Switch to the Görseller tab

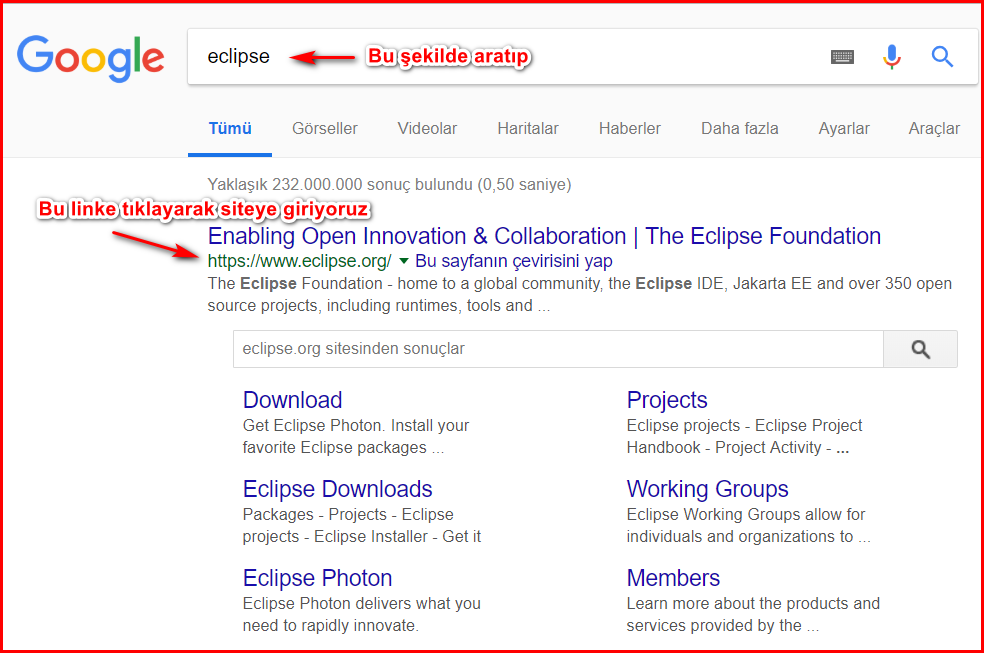[324, 129]
